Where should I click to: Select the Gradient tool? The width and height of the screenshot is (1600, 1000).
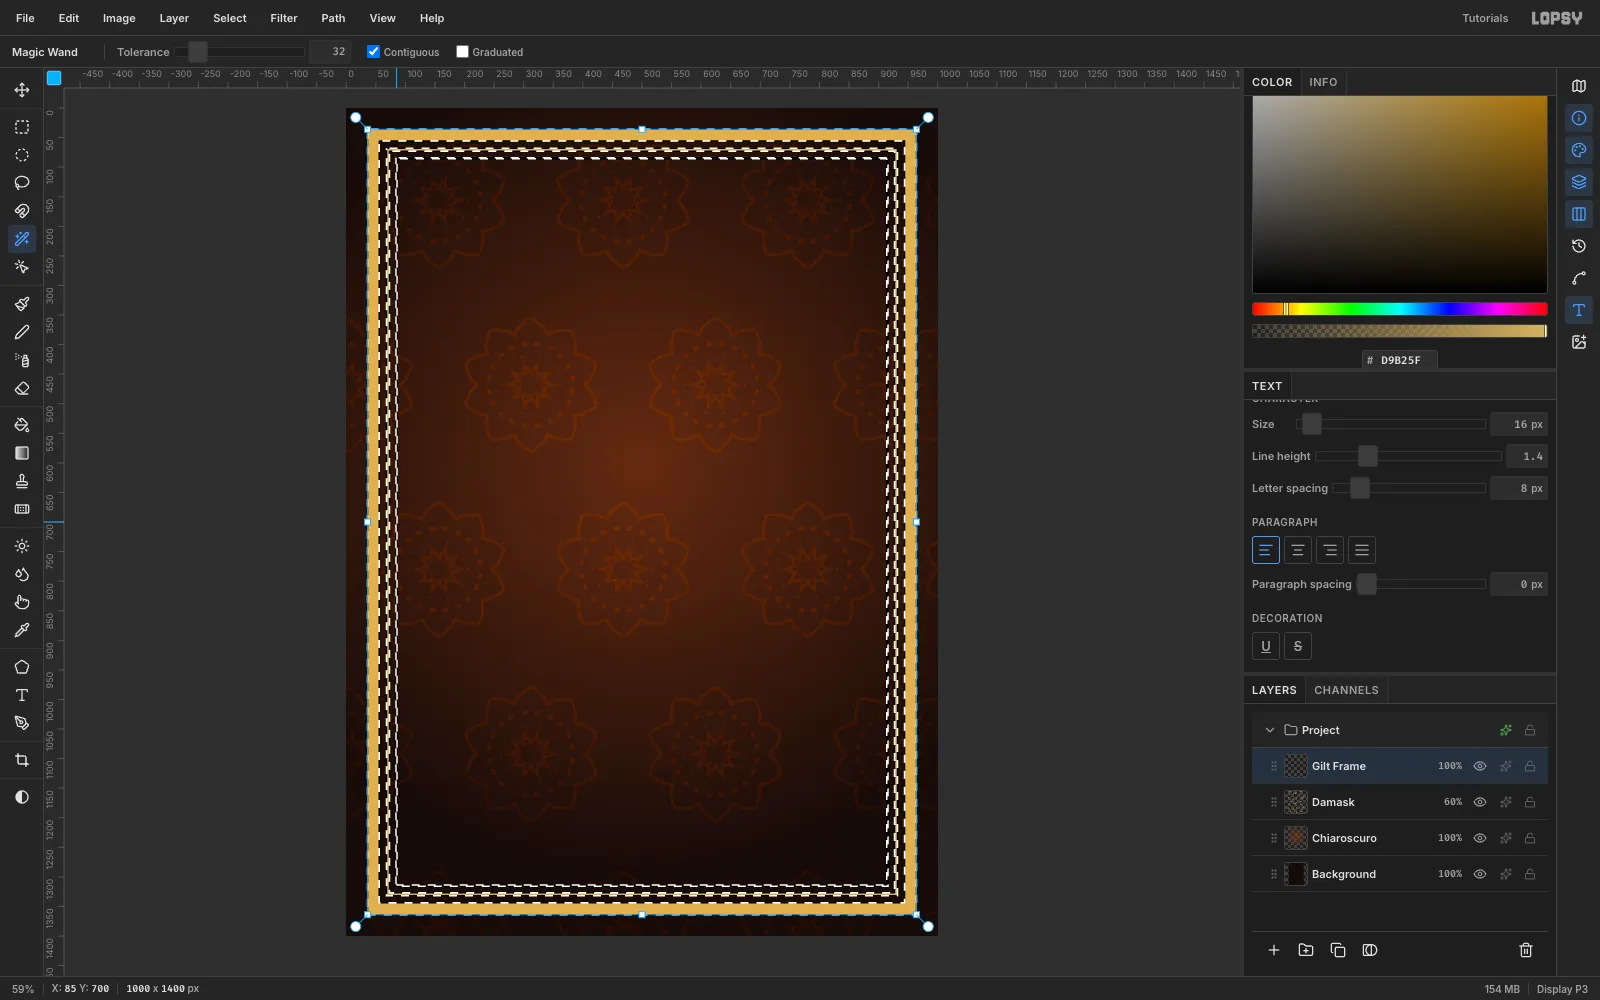(x=22, y=453)
